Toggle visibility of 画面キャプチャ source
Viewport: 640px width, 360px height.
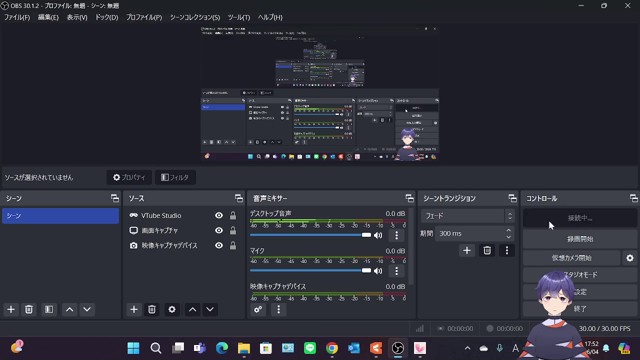[219, 231]
